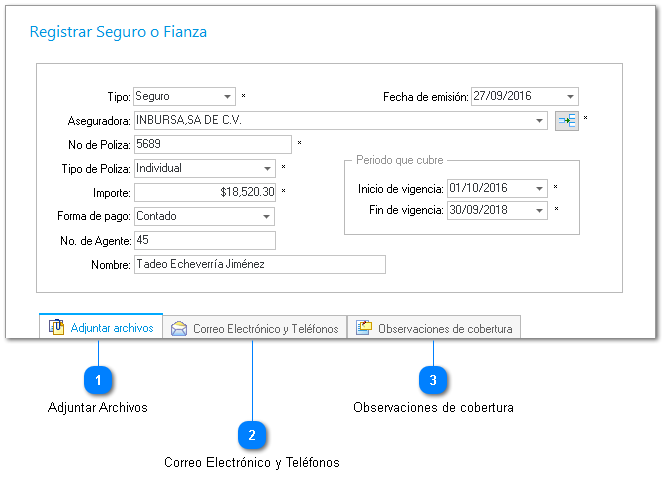Click the Registrar Seguro o Fianza heading

(118, 32)
